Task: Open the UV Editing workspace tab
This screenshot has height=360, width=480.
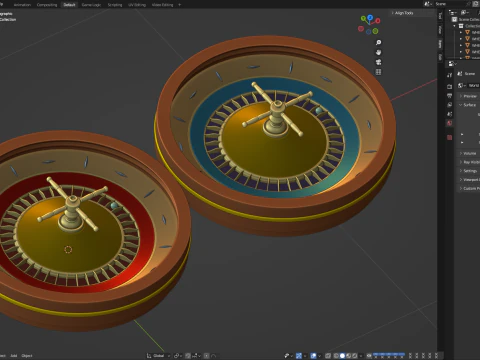Action: point(137,5)
